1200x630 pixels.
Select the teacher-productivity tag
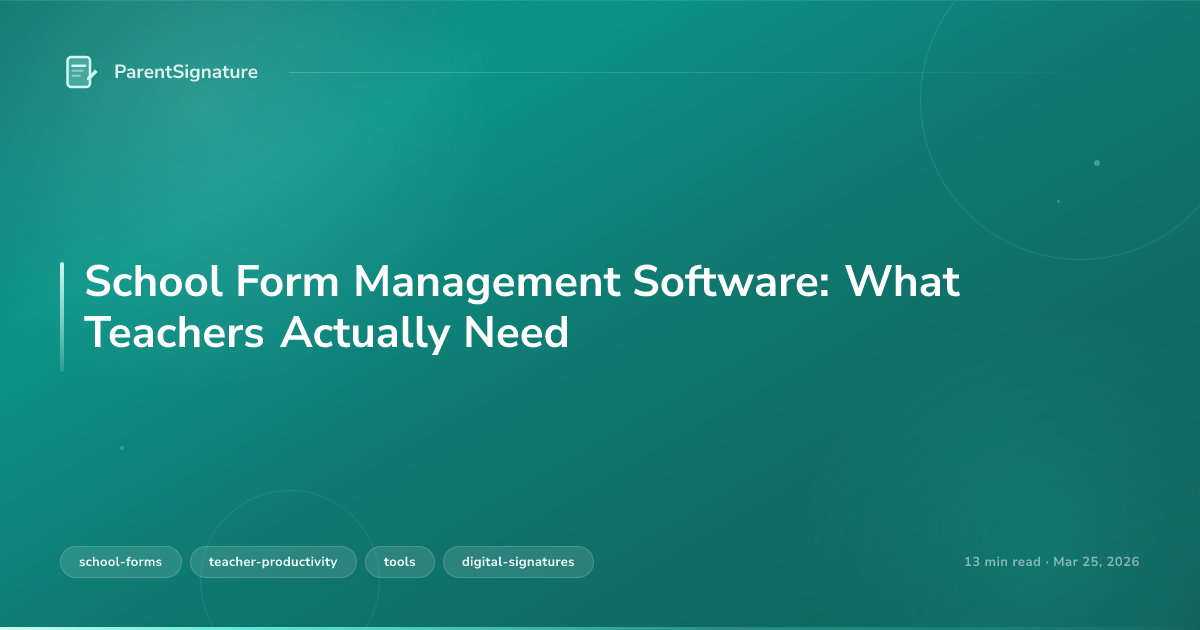tap(273, 562)
